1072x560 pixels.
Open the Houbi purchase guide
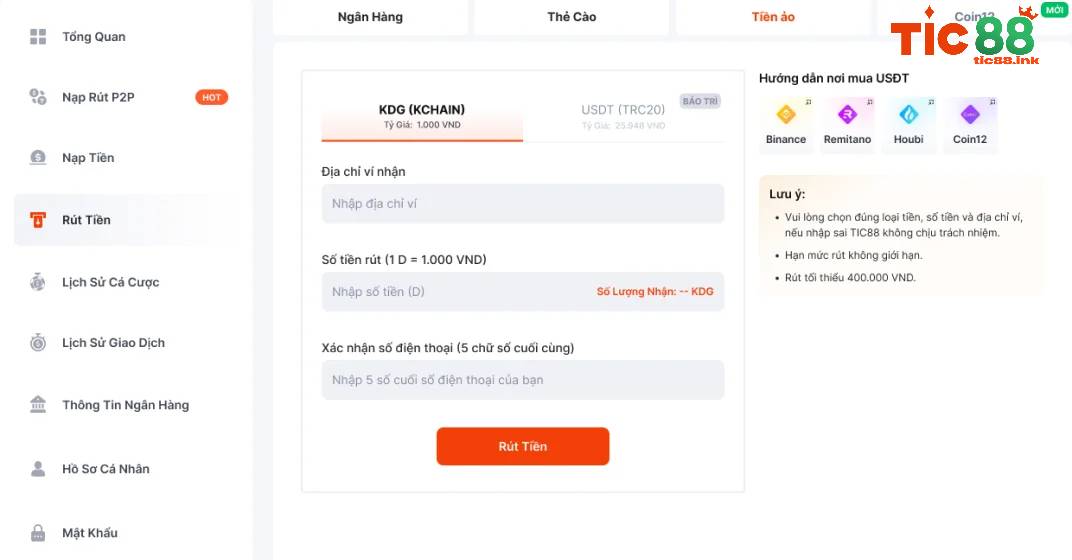(908, 122)
